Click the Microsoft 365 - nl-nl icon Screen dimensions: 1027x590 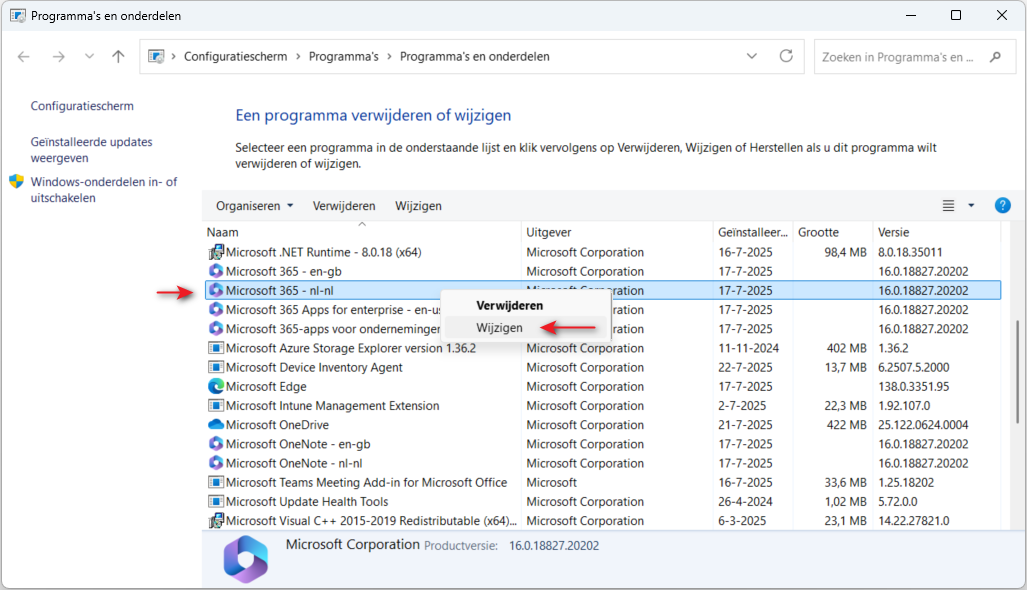click(x=215, y=290)
